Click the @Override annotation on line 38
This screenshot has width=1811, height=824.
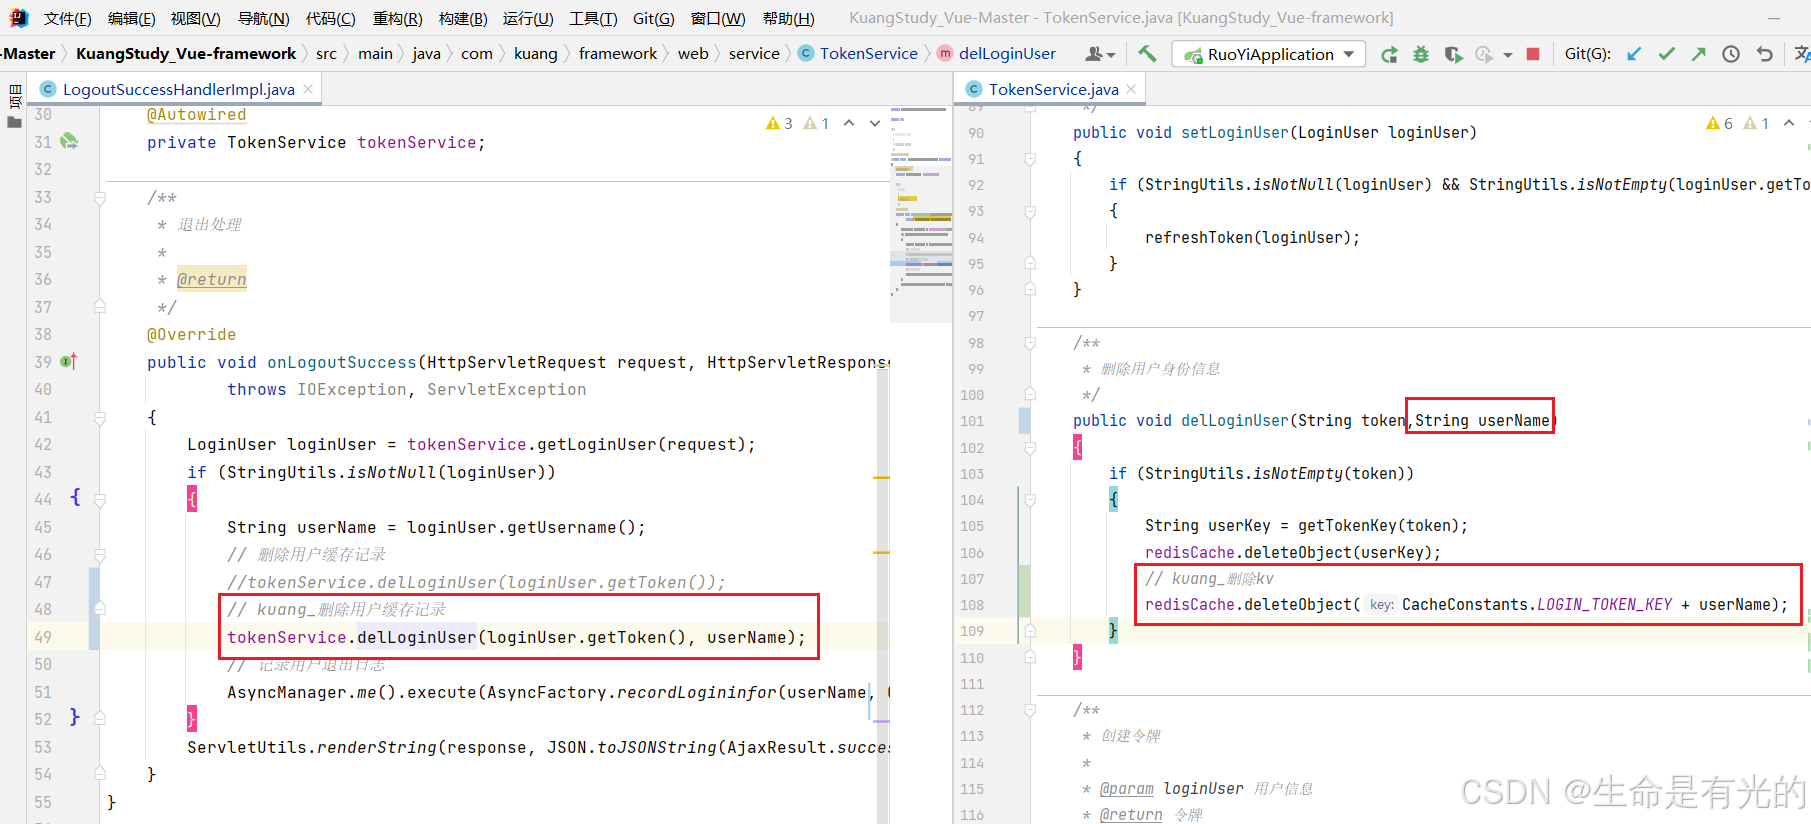tap(191, 334)
